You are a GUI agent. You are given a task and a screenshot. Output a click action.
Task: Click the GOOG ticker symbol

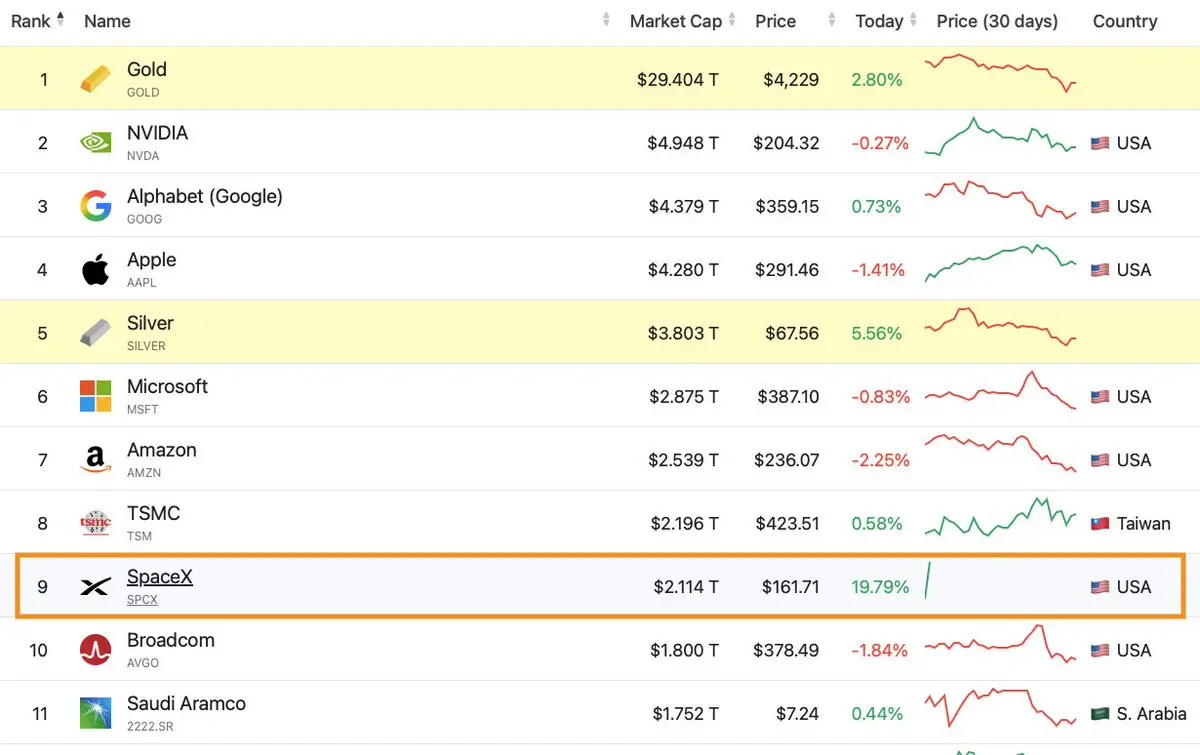point(144,219)
